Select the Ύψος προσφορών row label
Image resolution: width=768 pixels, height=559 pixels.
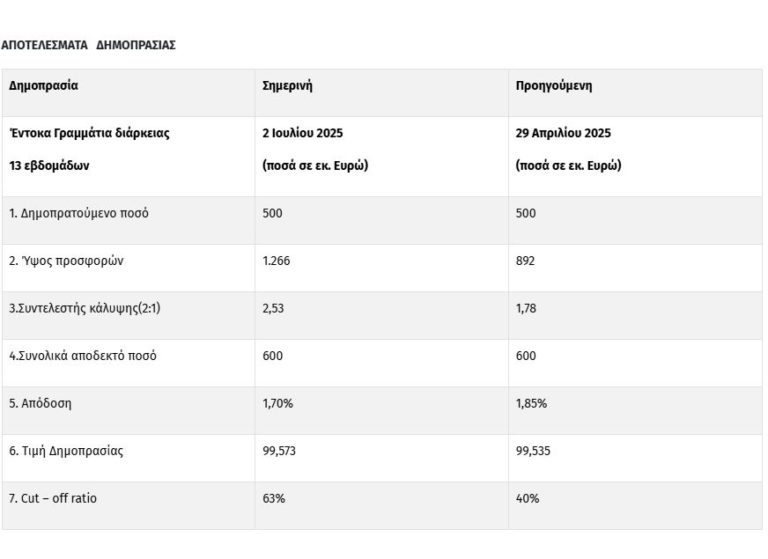pos(66,261)
